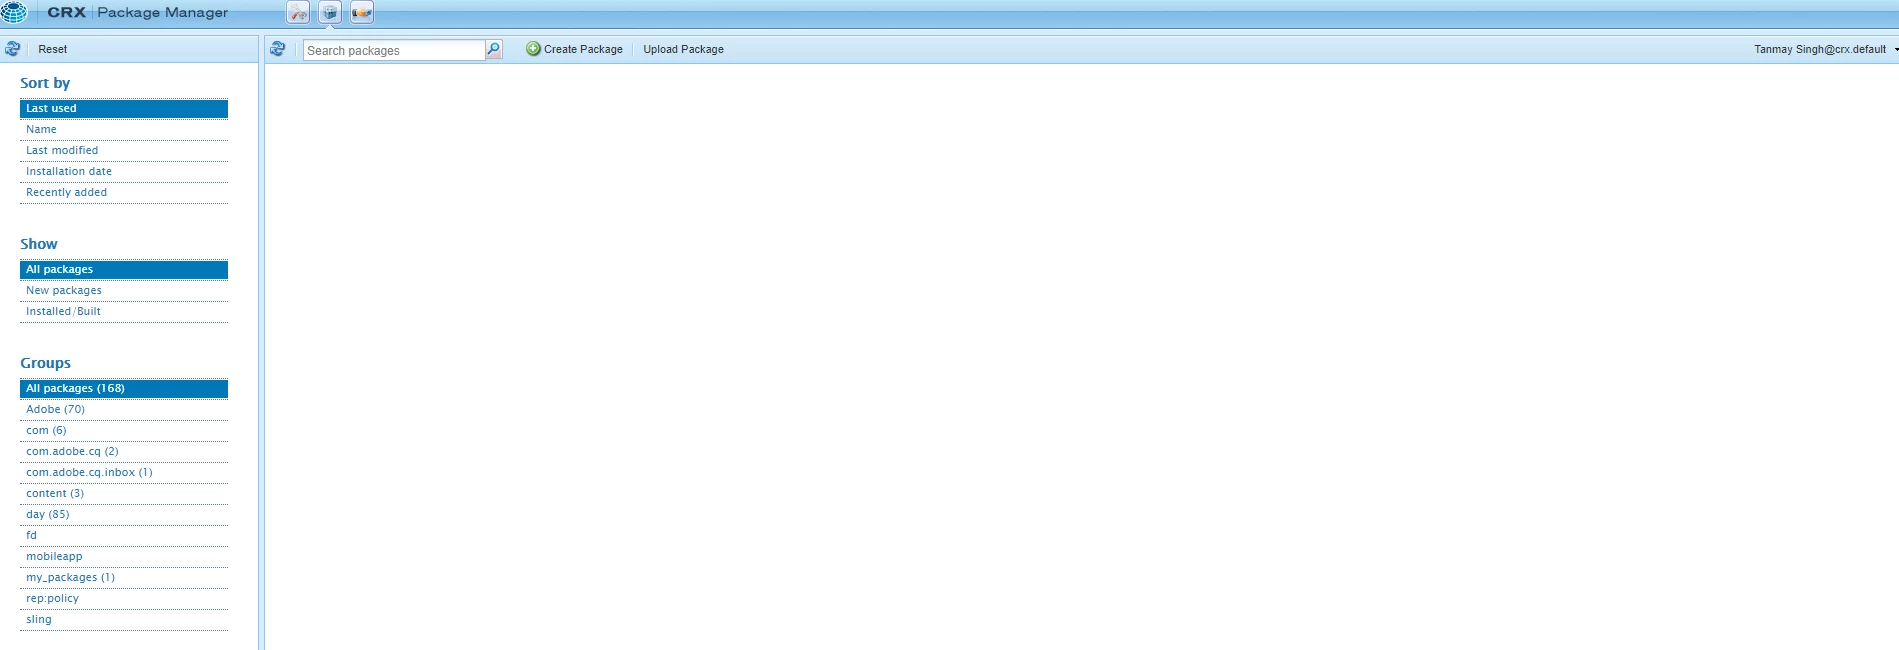Click the refresh icon beside Reset

pos(12,49)
